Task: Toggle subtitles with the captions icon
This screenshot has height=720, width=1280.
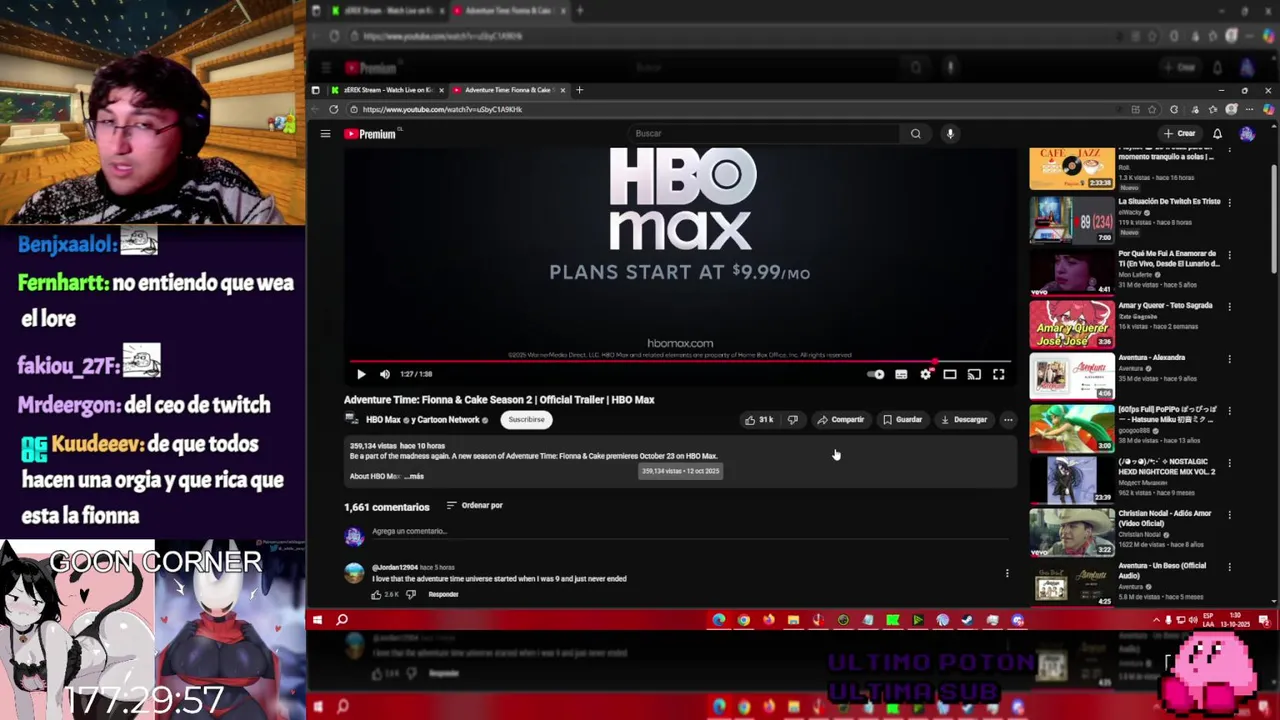Action: 901,374
